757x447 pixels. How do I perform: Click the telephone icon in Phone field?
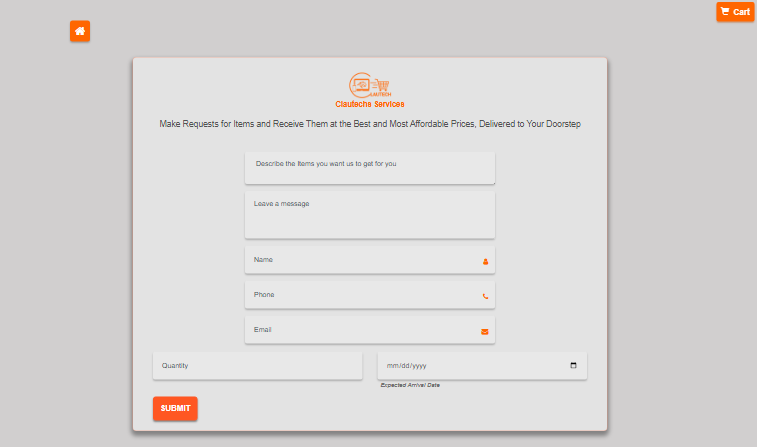(485, 296)
